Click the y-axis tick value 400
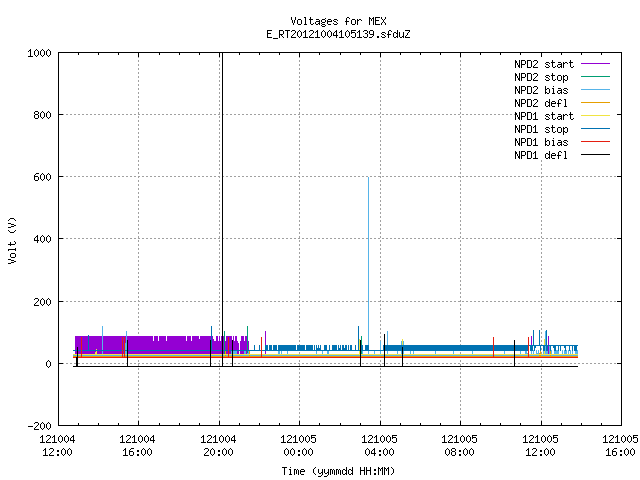The width and height of the screenshot is (640, 480). click(x=42, y=239)
